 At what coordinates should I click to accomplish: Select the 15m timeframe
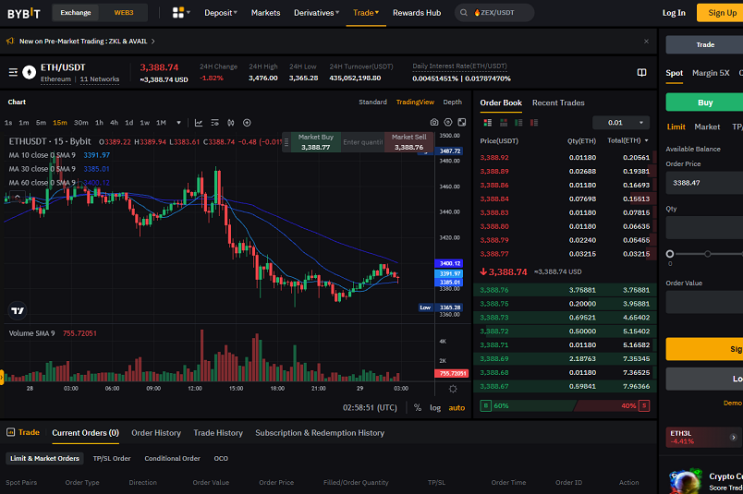(x=60, y=123)
